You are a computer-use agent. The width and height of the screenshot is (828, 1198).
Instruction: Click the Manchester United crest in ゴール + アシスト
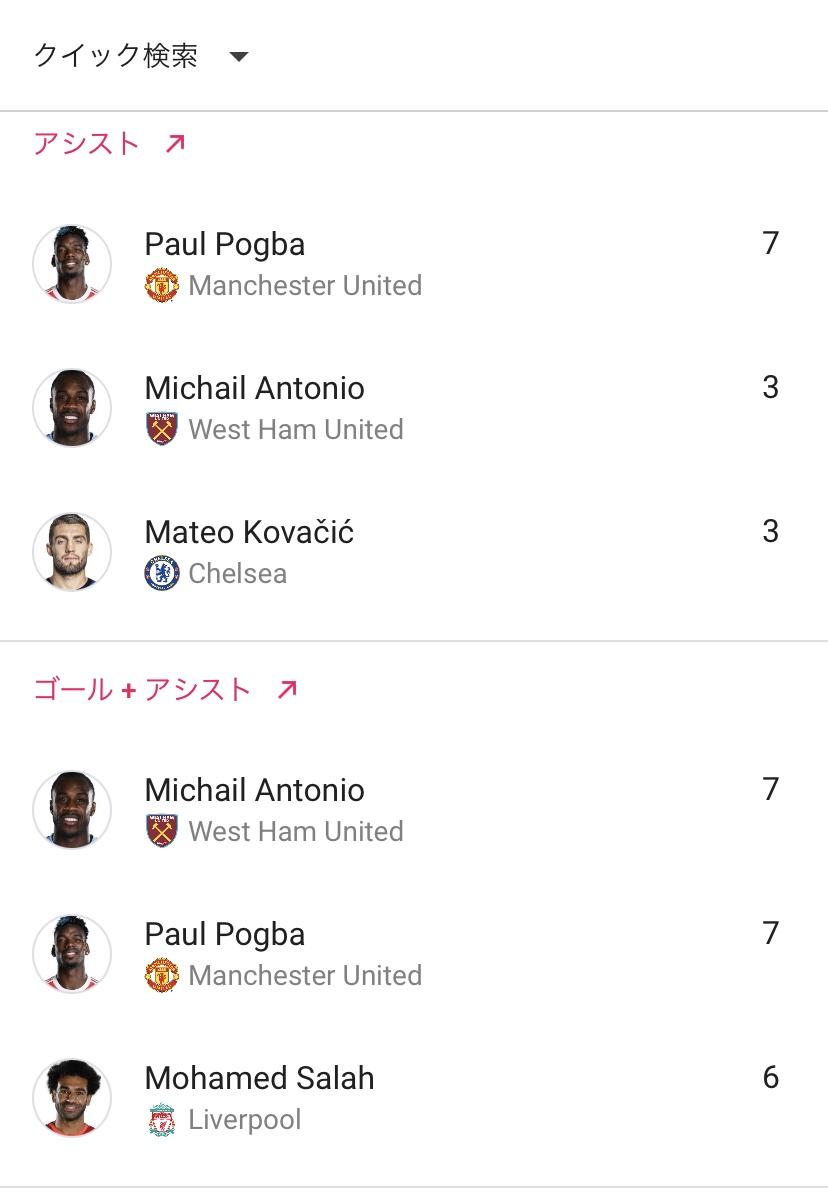click(x=161, y=976)
